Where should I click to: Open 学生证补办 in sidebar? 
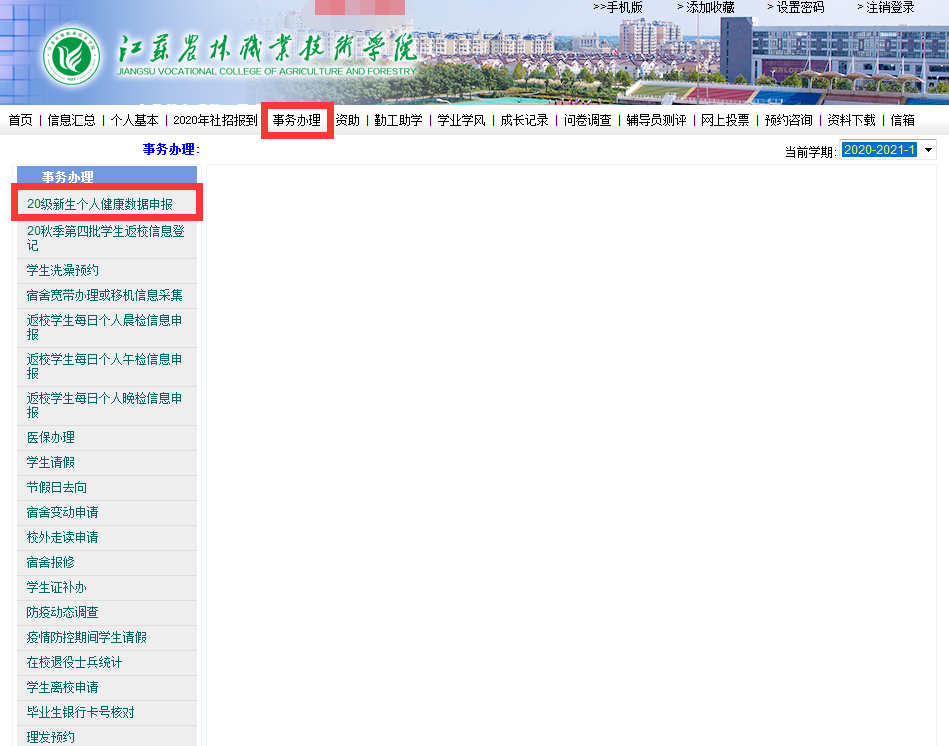[x=57, y=588]
